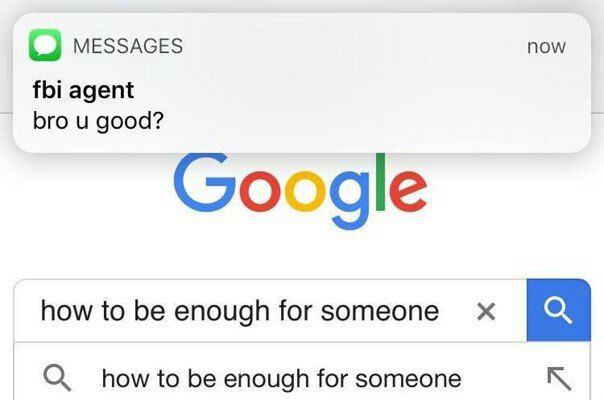This screenshot has width=604, height=400.
Task: Click the Google logo
Action: (x=300, y=191)
